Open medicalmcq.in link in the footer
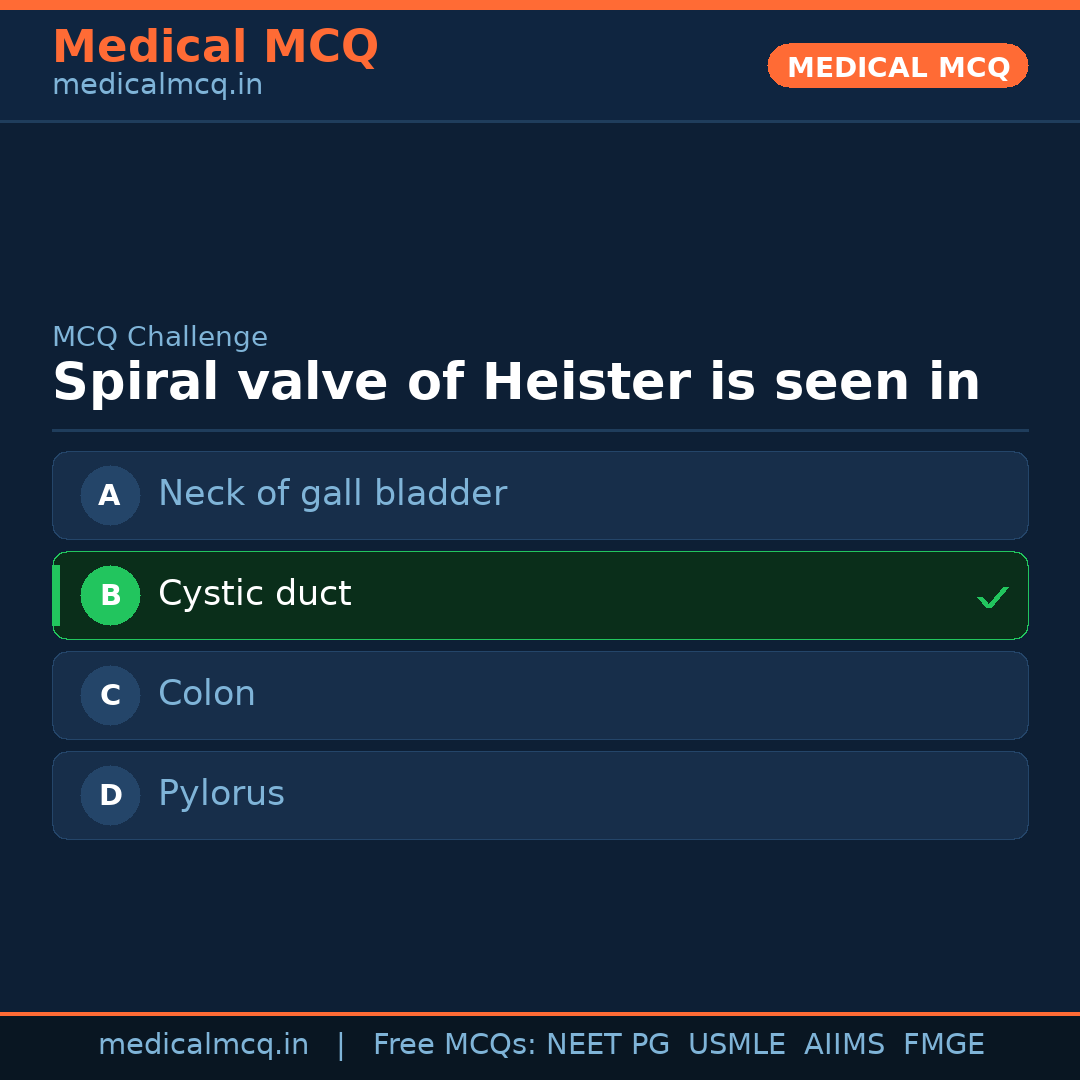This screenshot has width=1080, height=1080. tap(203, 1045)
